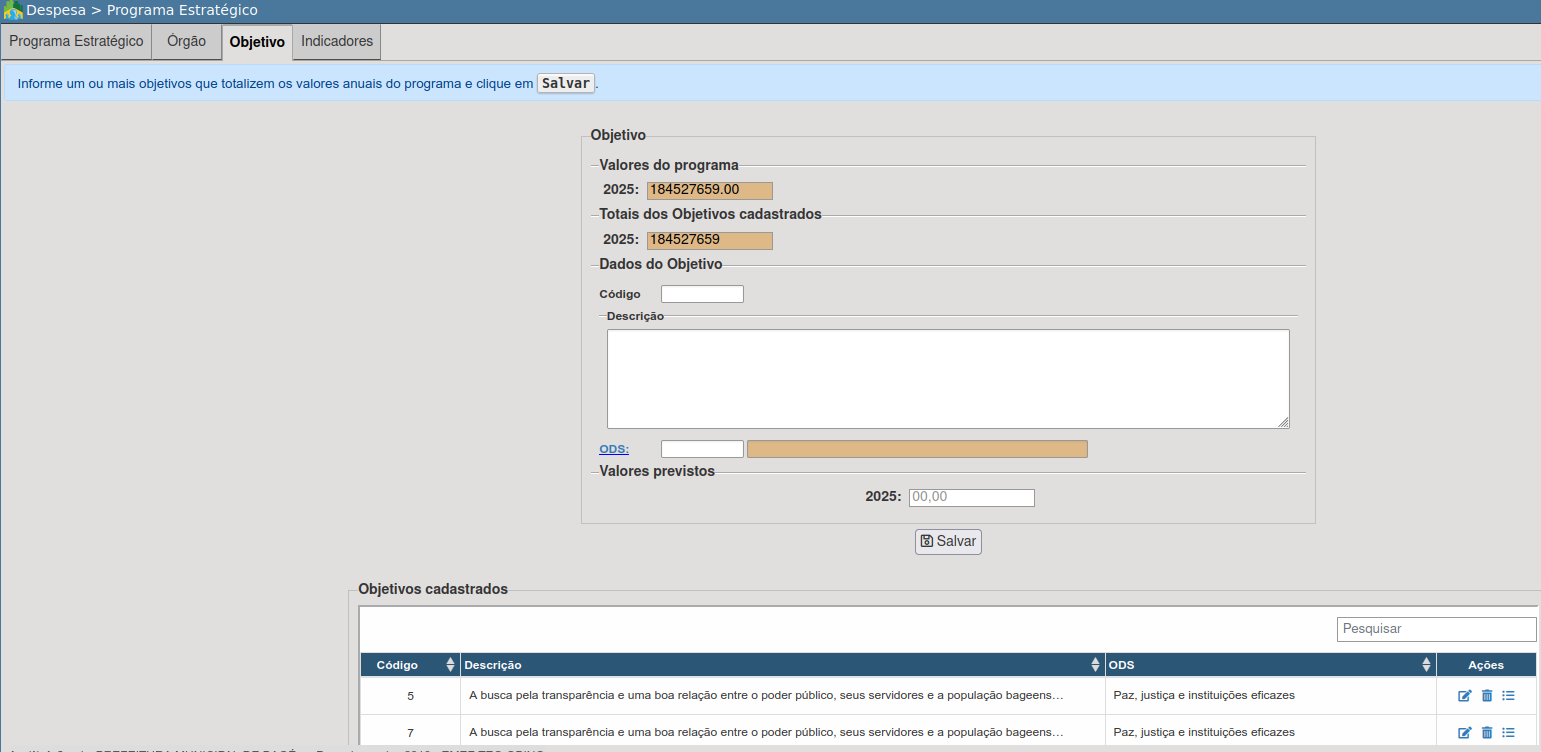1541x752 pixels.
Task: Edit the objective with code 5
Action: pos(1465,696)
